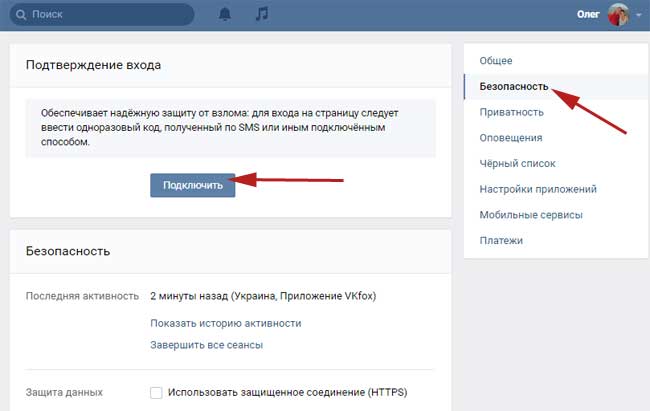Click the username Олег in the header

click(x=589, y=15)
